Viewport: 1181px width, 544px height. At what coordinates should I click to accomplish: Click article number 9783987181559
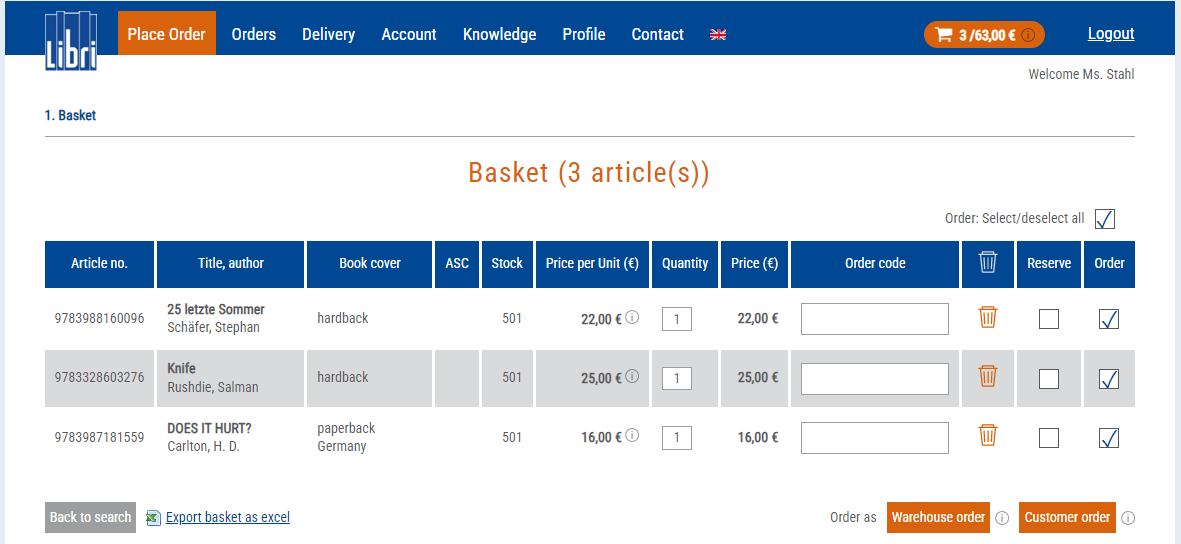(99, 436)
